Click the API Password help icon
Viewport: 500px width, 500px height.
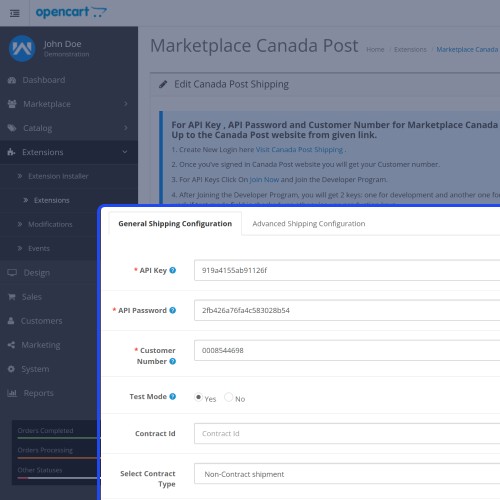(x=173, y=310)
